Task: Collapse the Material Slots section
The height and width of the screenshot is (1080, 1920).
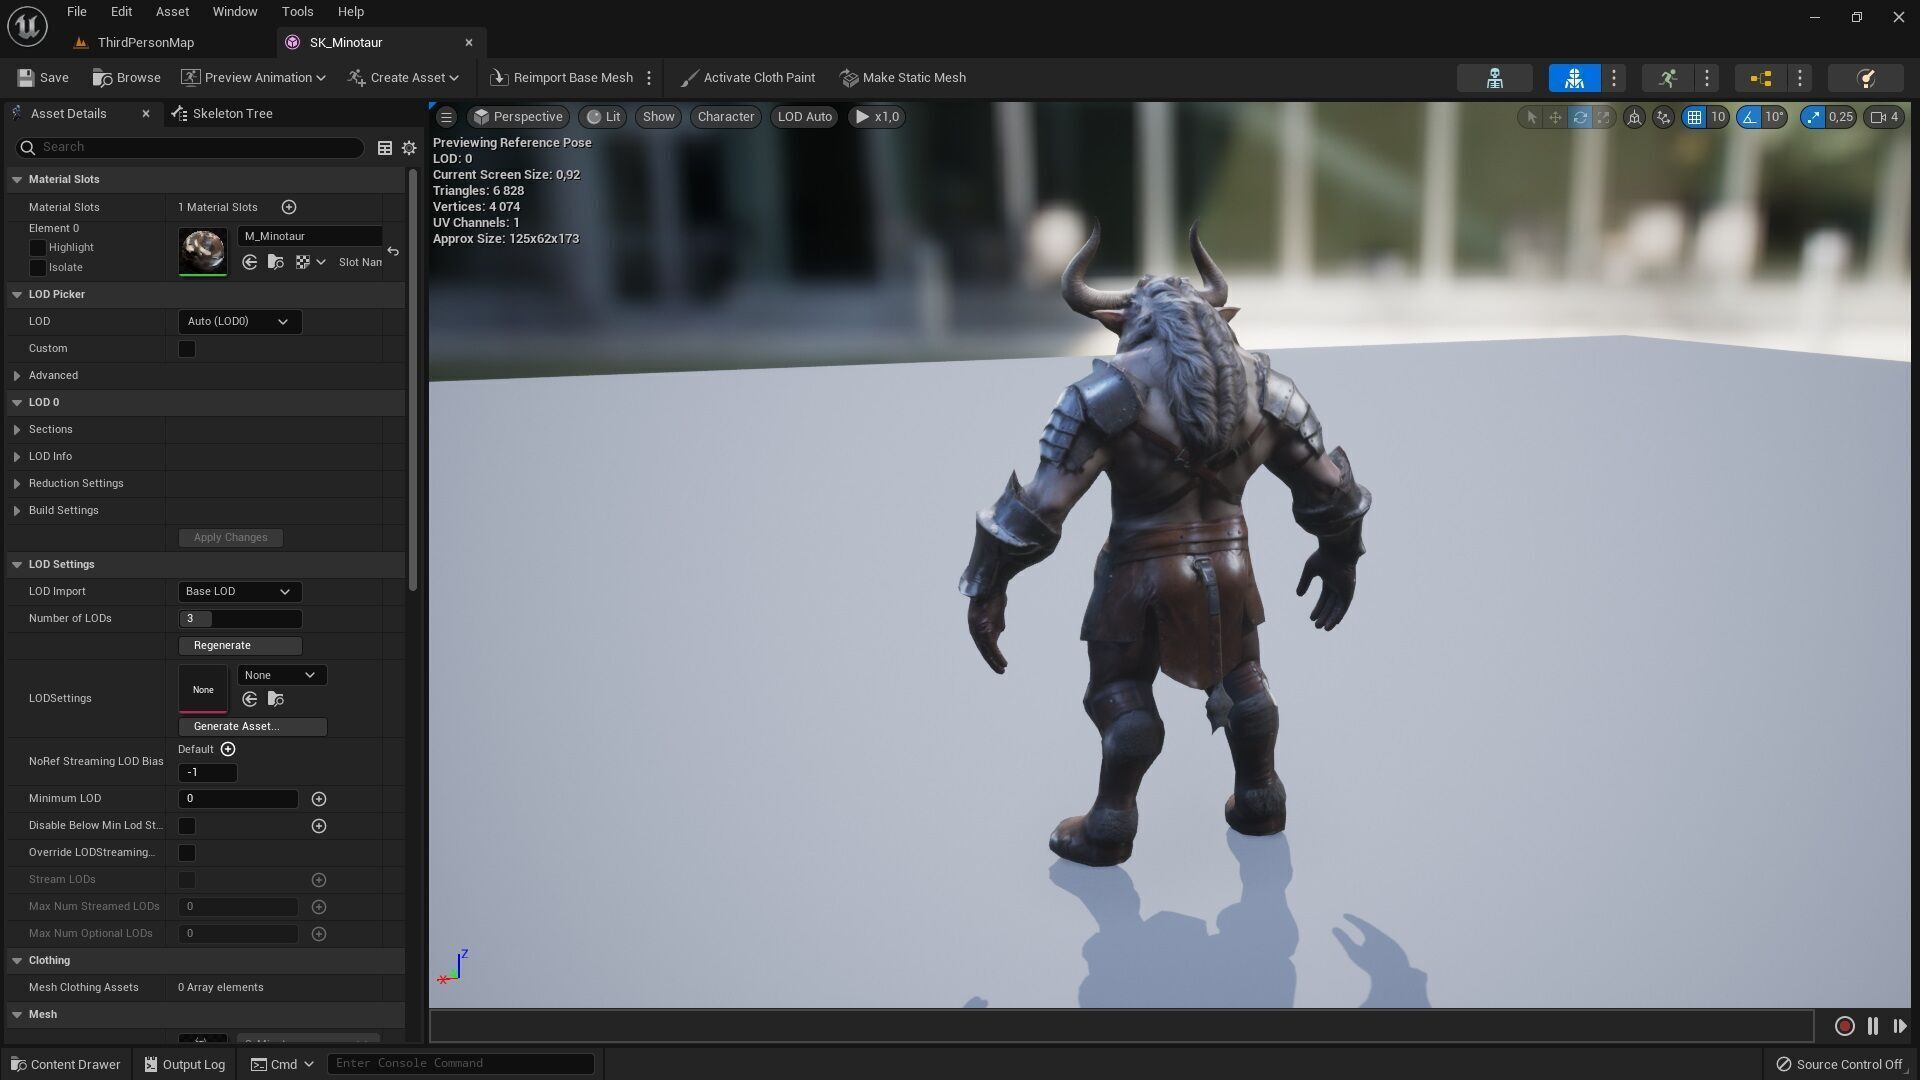Action: pos(17,179)
